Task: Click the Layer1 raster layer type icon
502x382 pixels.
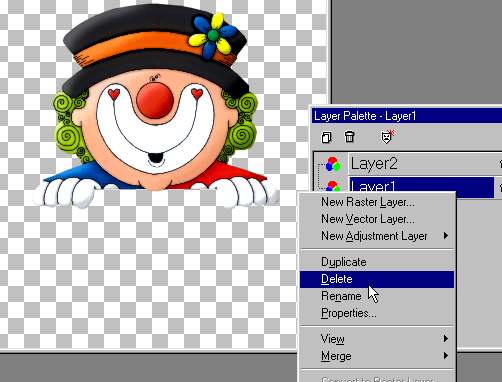Action: point(333,186)
